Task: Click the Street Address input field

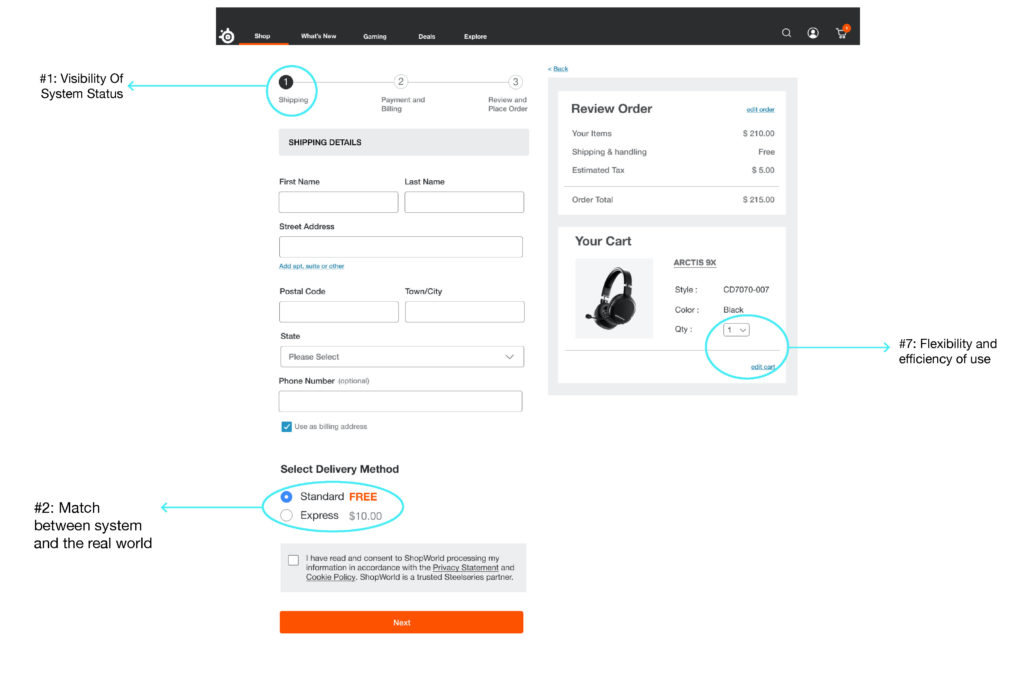Action: 401,247
